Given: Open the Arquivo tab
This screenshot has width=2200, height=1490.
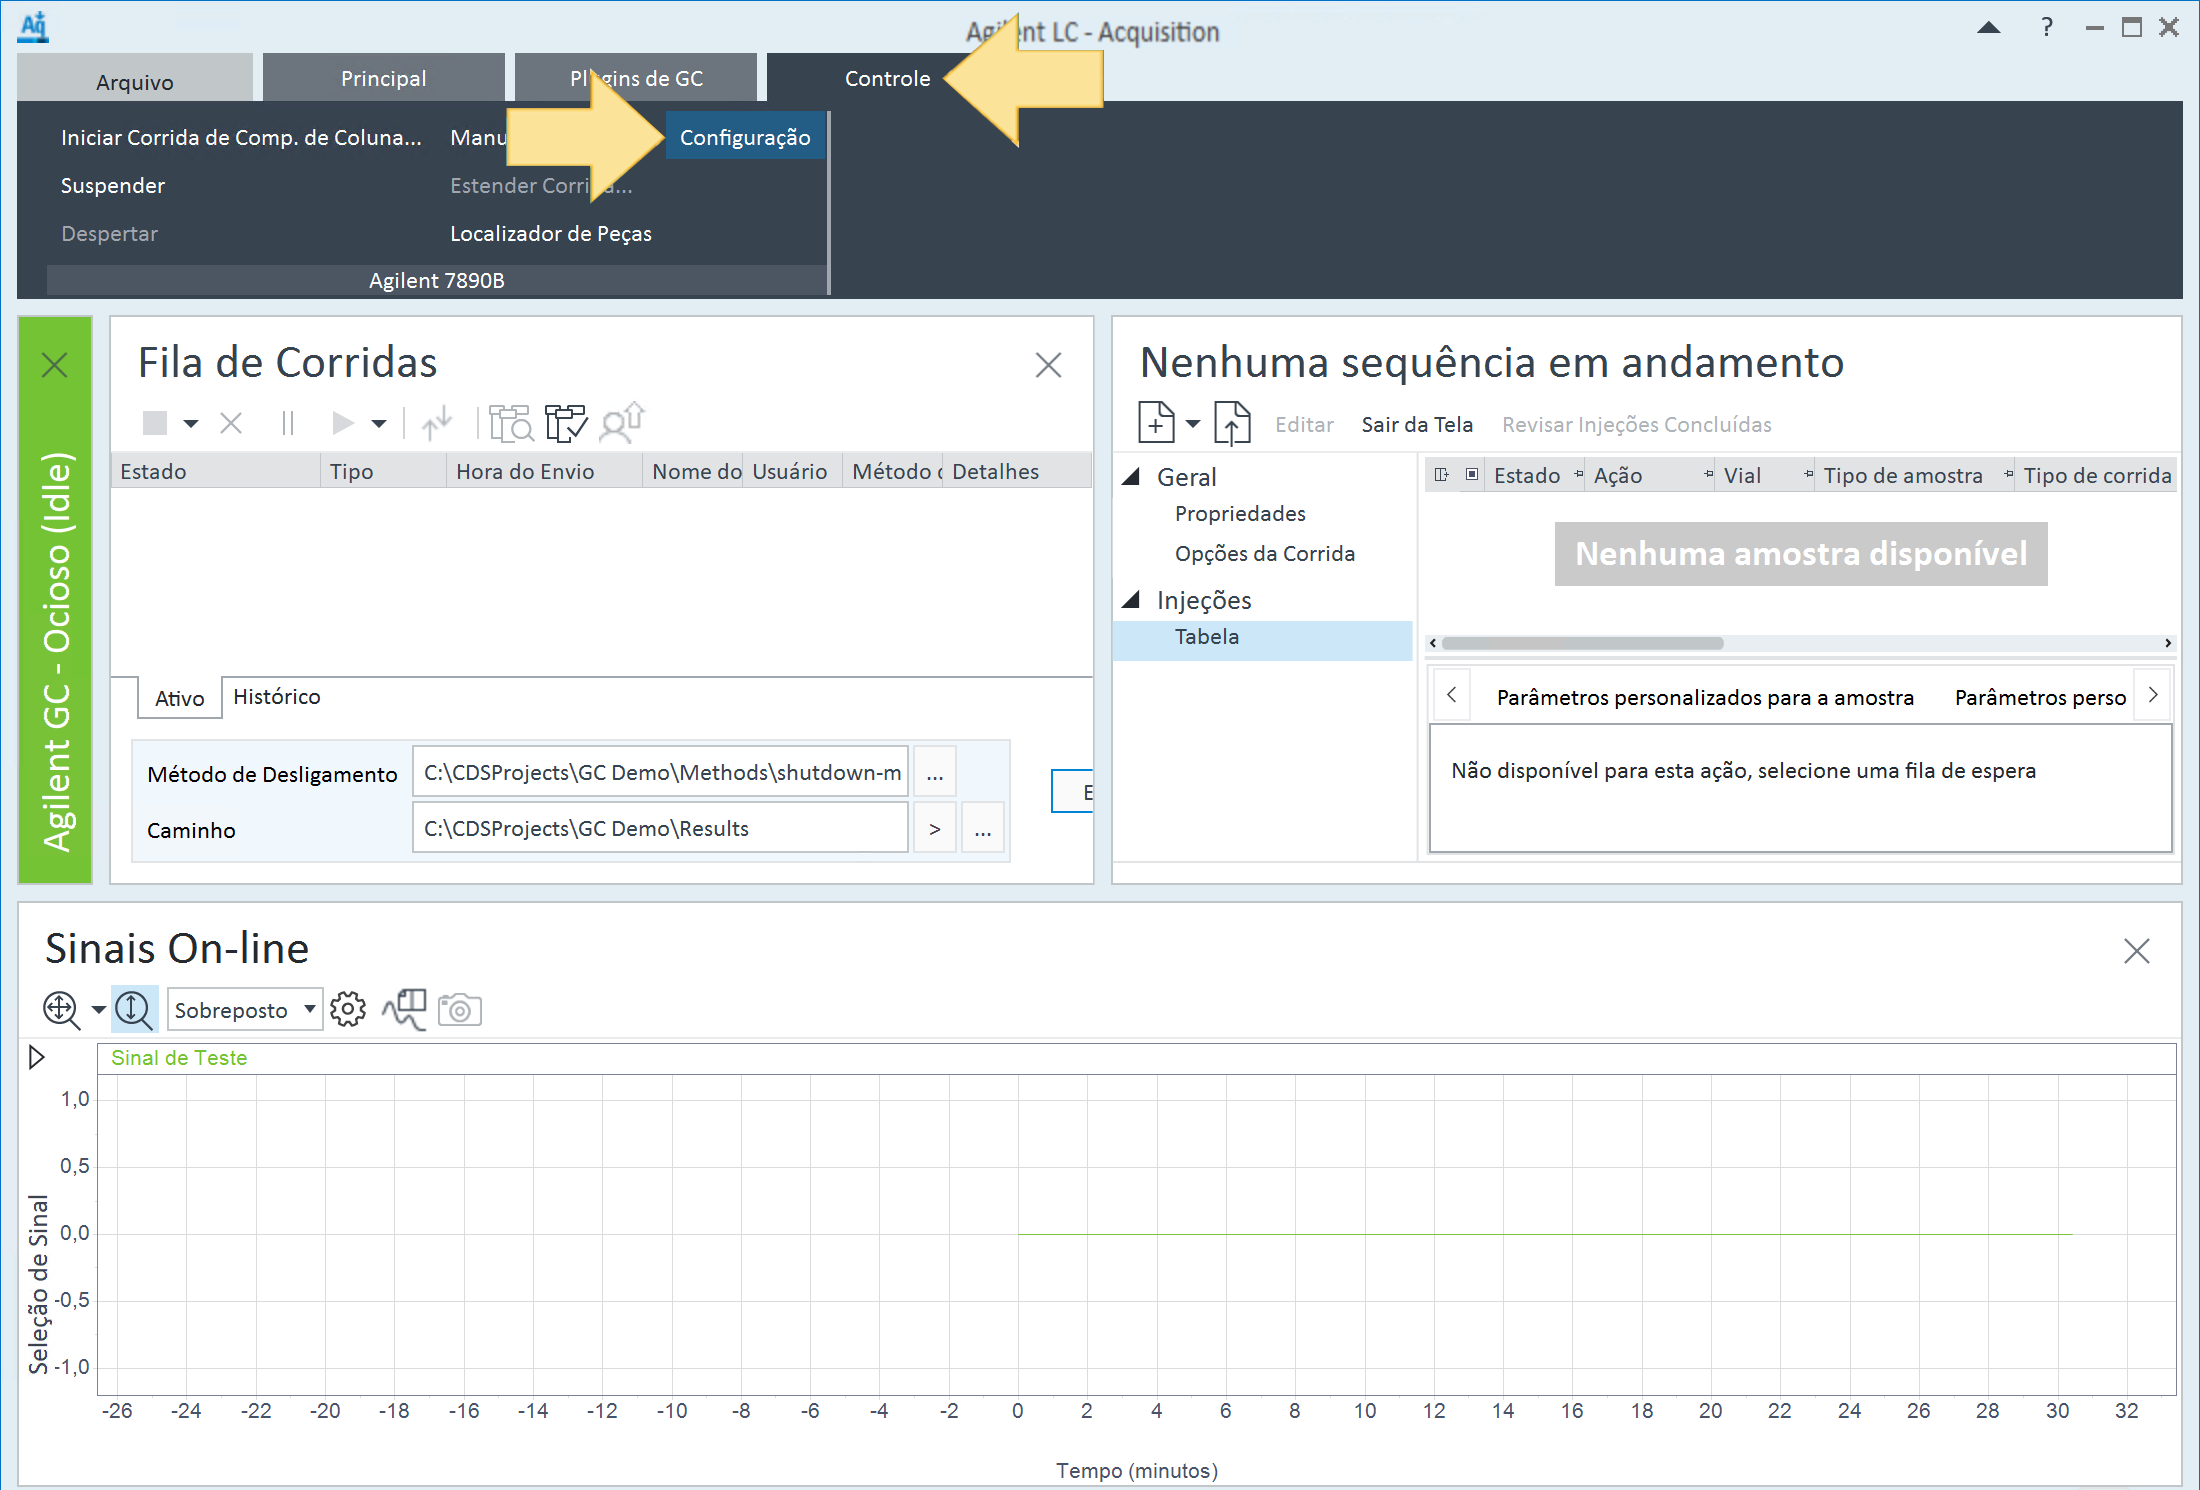Looking at the screenshot, I should [x=135, y=79].
